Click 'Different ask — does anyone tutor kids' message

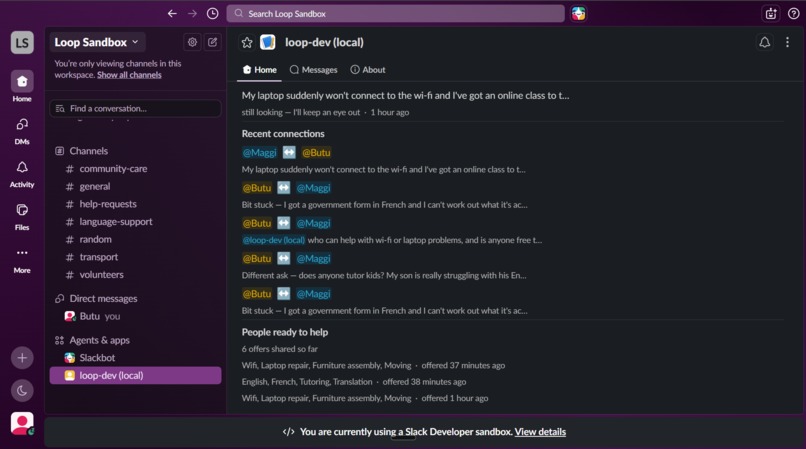point(384,276)
